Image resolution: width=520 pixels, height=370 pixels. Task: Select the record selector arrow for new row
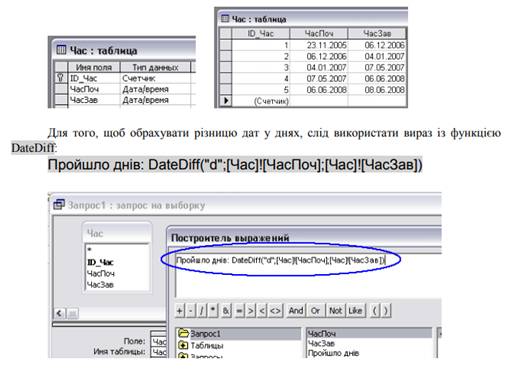[x=226, y=100]
